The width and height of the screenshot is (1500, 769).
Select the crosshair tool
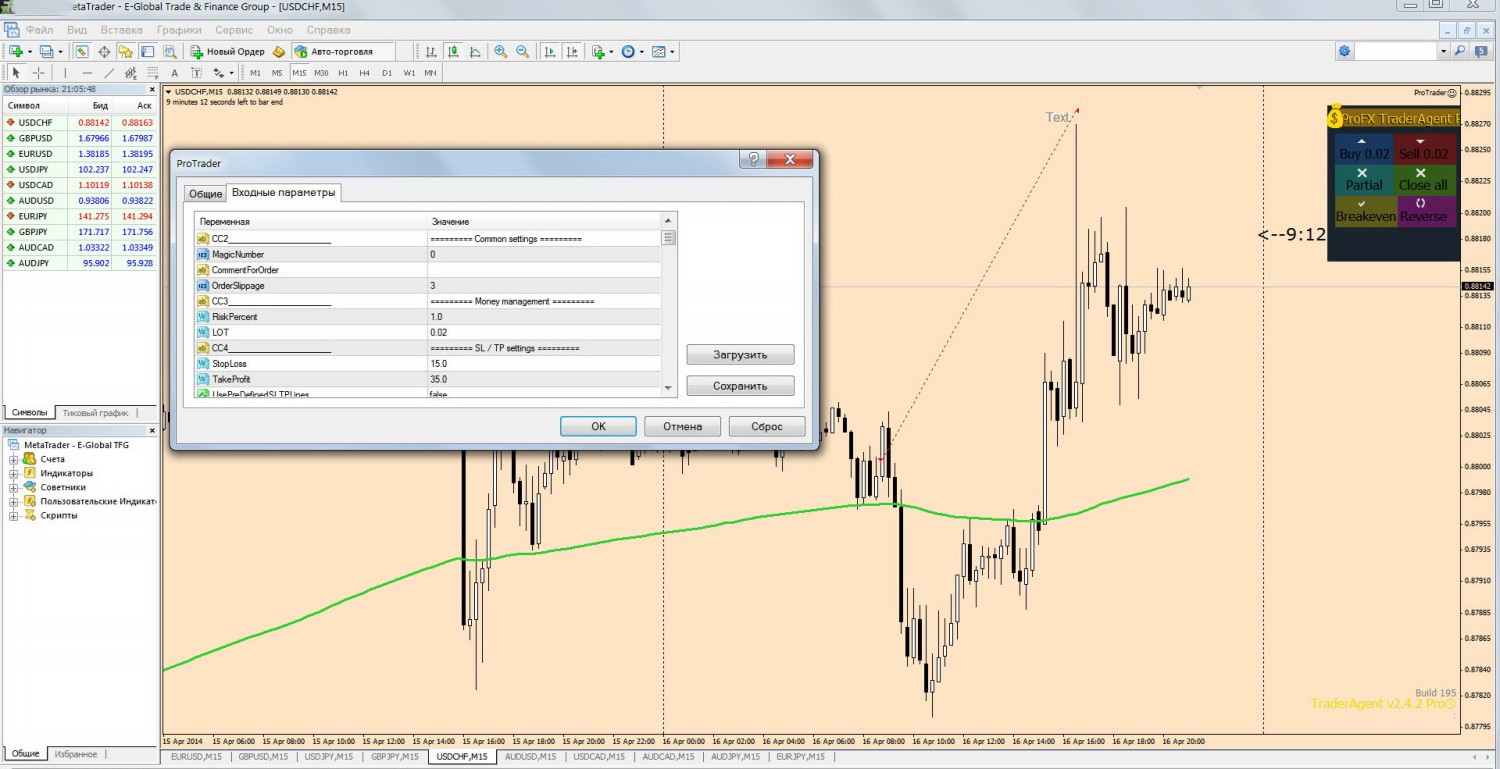pyautogui.click(x=39, y=73)
